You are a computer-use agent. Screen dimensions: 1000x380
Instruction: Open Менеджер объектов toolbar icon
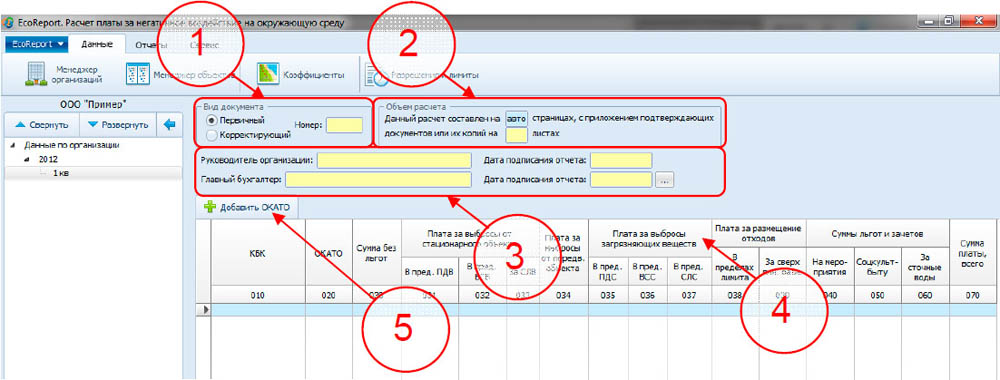click(x=138, y=74)
